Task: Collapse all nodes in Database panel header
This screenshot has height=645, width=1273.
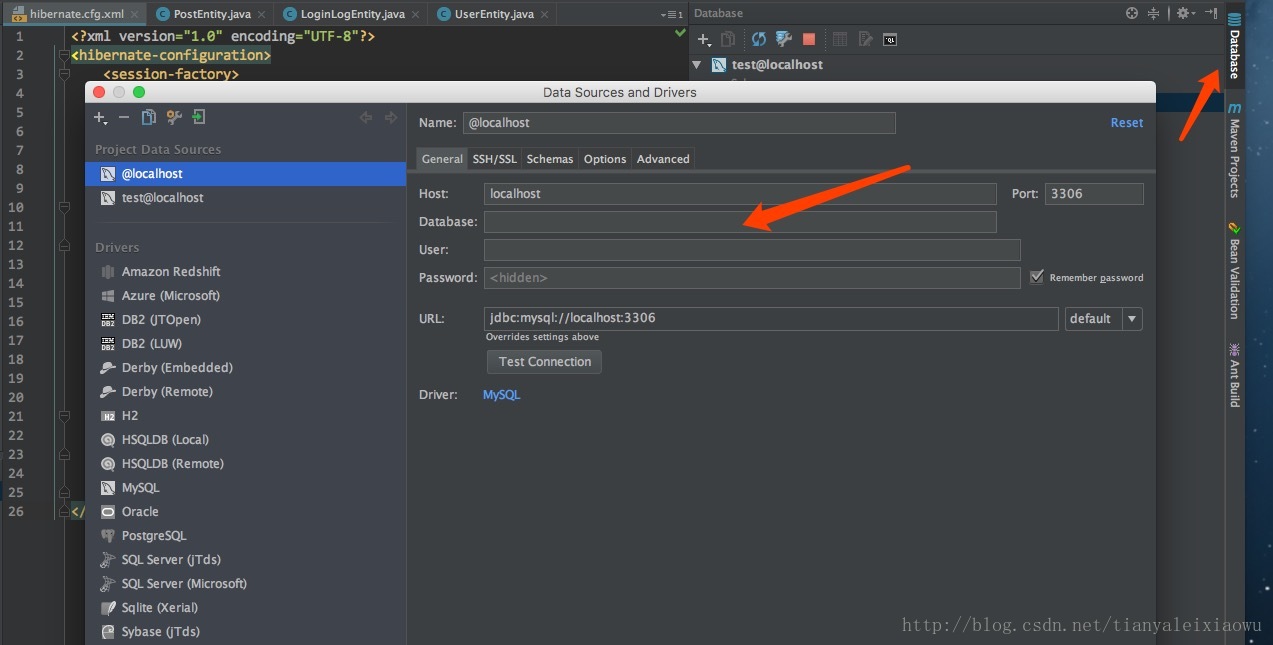Action: tap(1153, 13)
